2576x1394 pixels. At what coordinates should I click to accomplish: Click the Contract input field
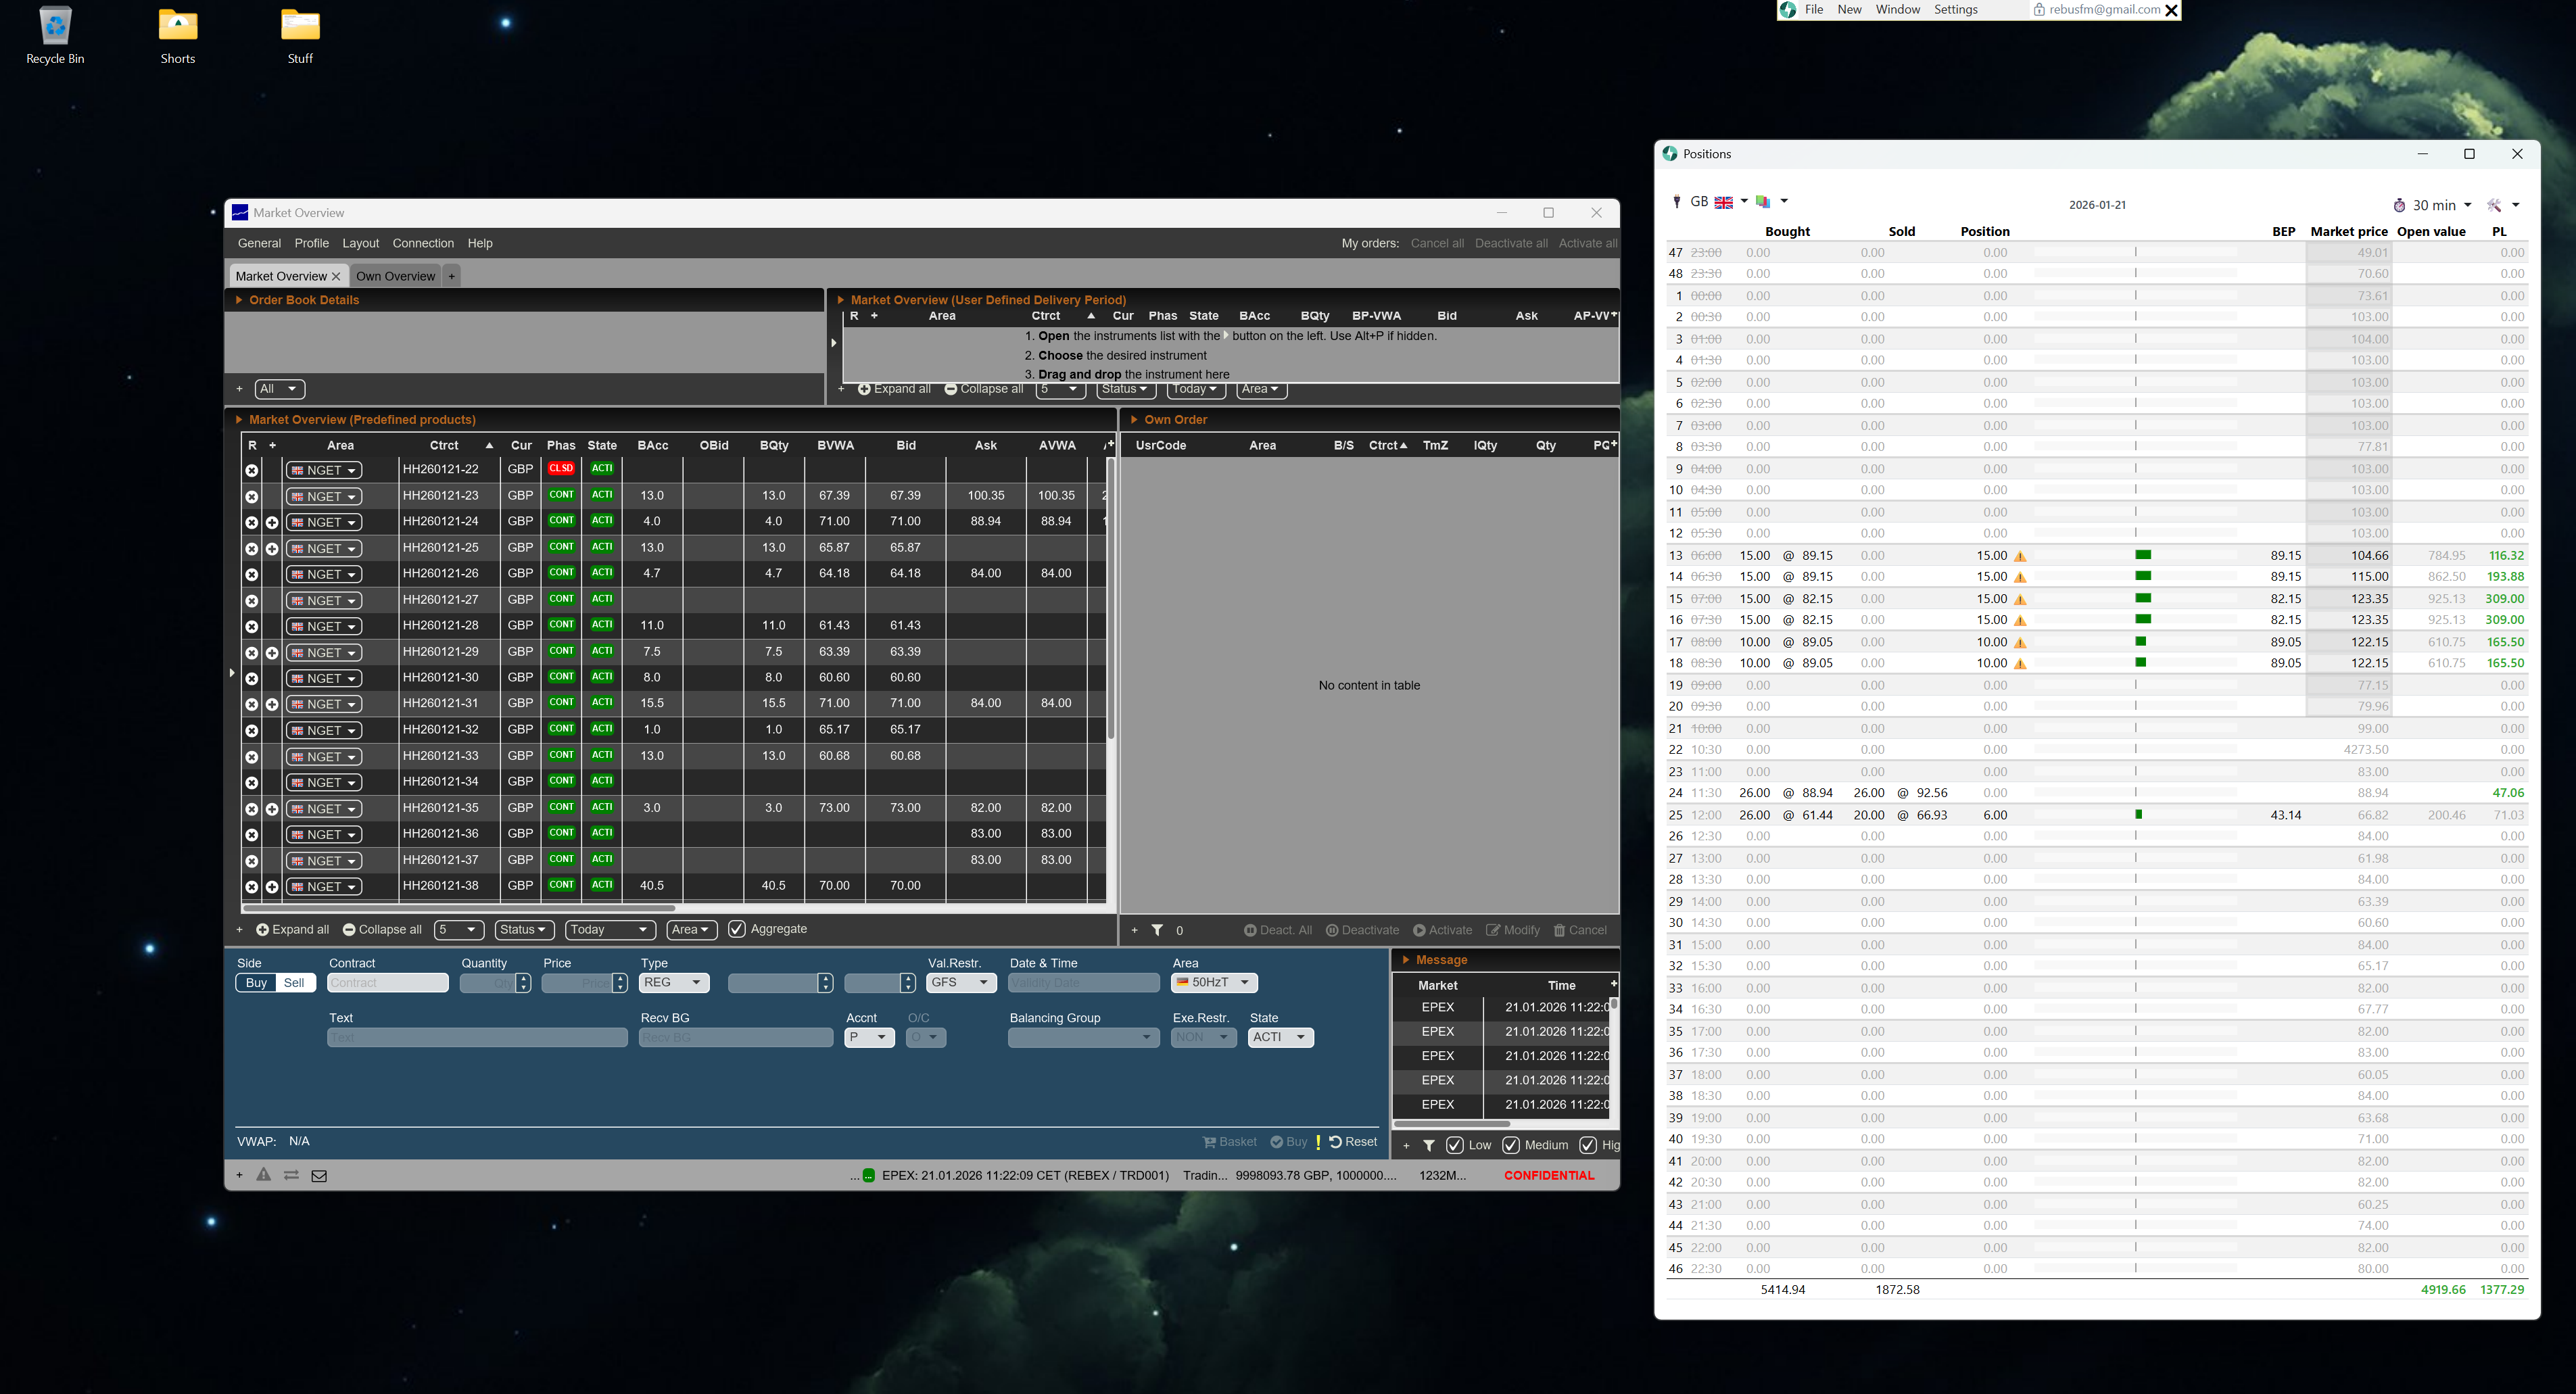tap(387, 983)
